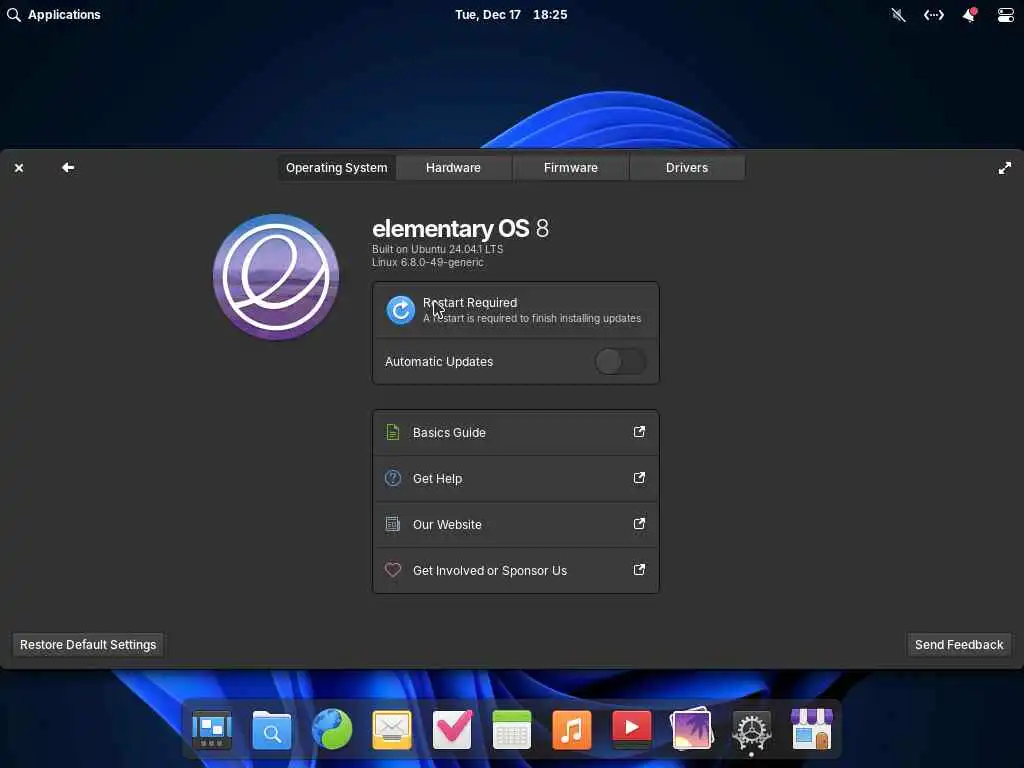
Task: Launch Music from the dock
Action: (572, 729)
